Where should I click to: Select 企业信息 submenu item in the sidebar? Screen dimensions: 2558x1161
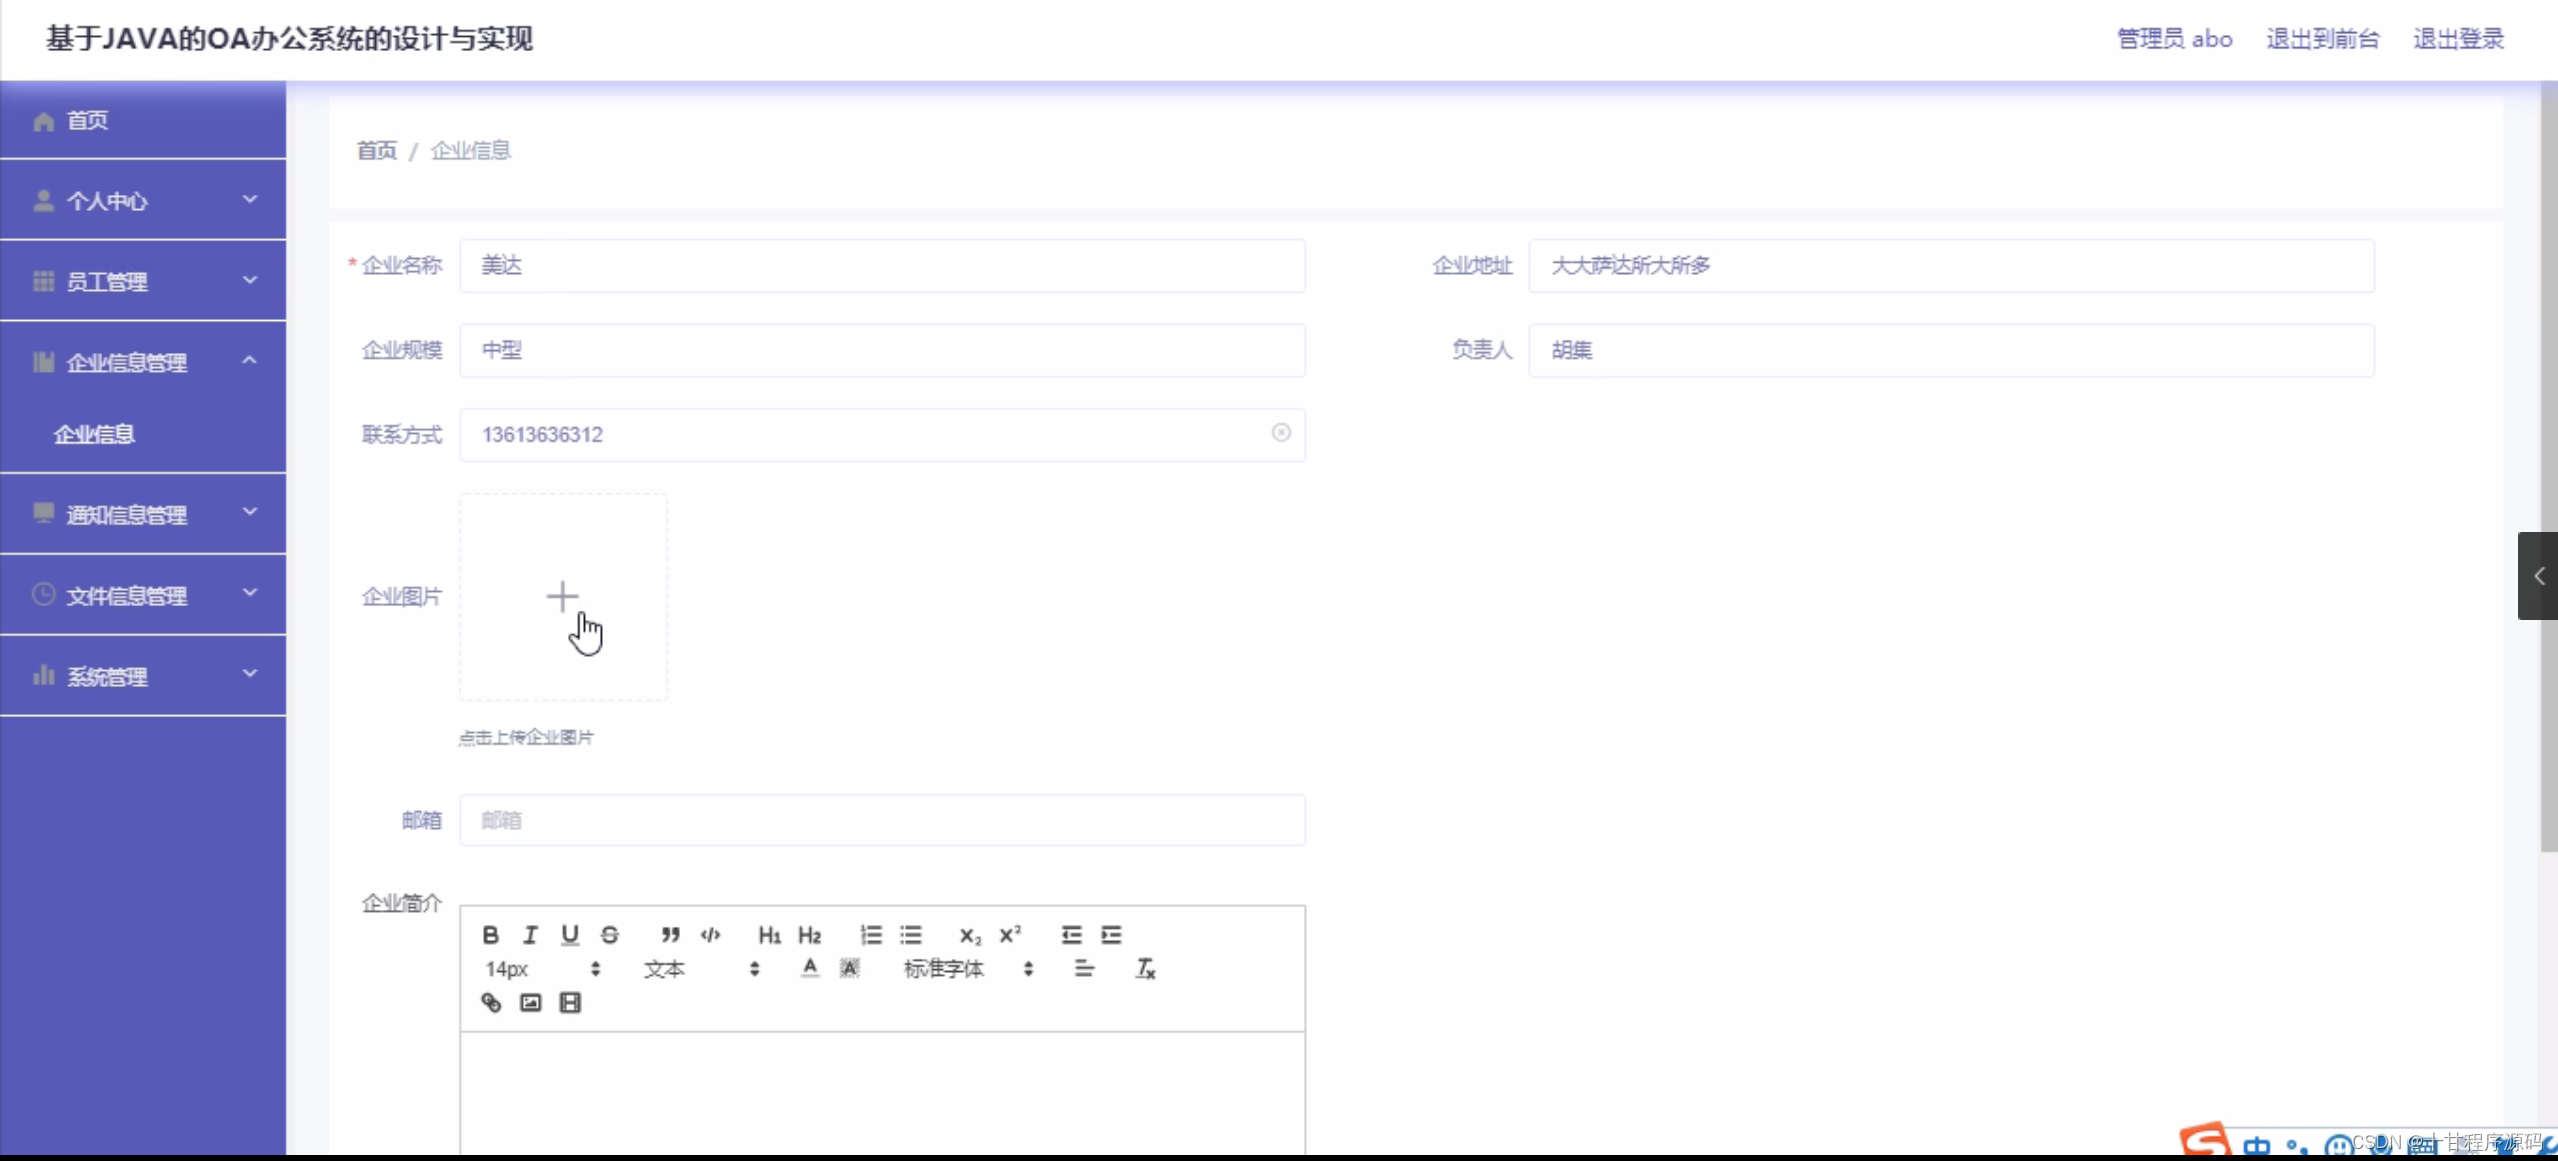point(94,434)
